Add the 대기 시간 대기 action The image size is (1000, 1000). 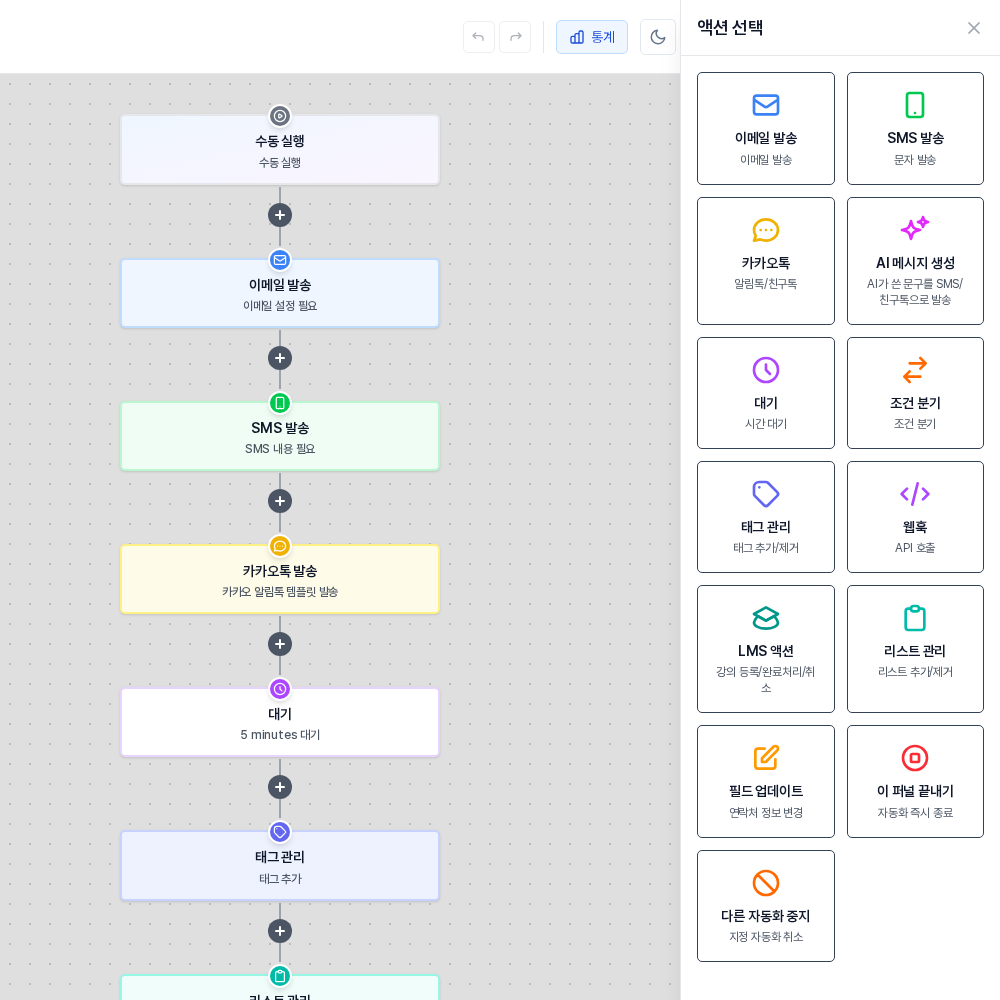765,393
